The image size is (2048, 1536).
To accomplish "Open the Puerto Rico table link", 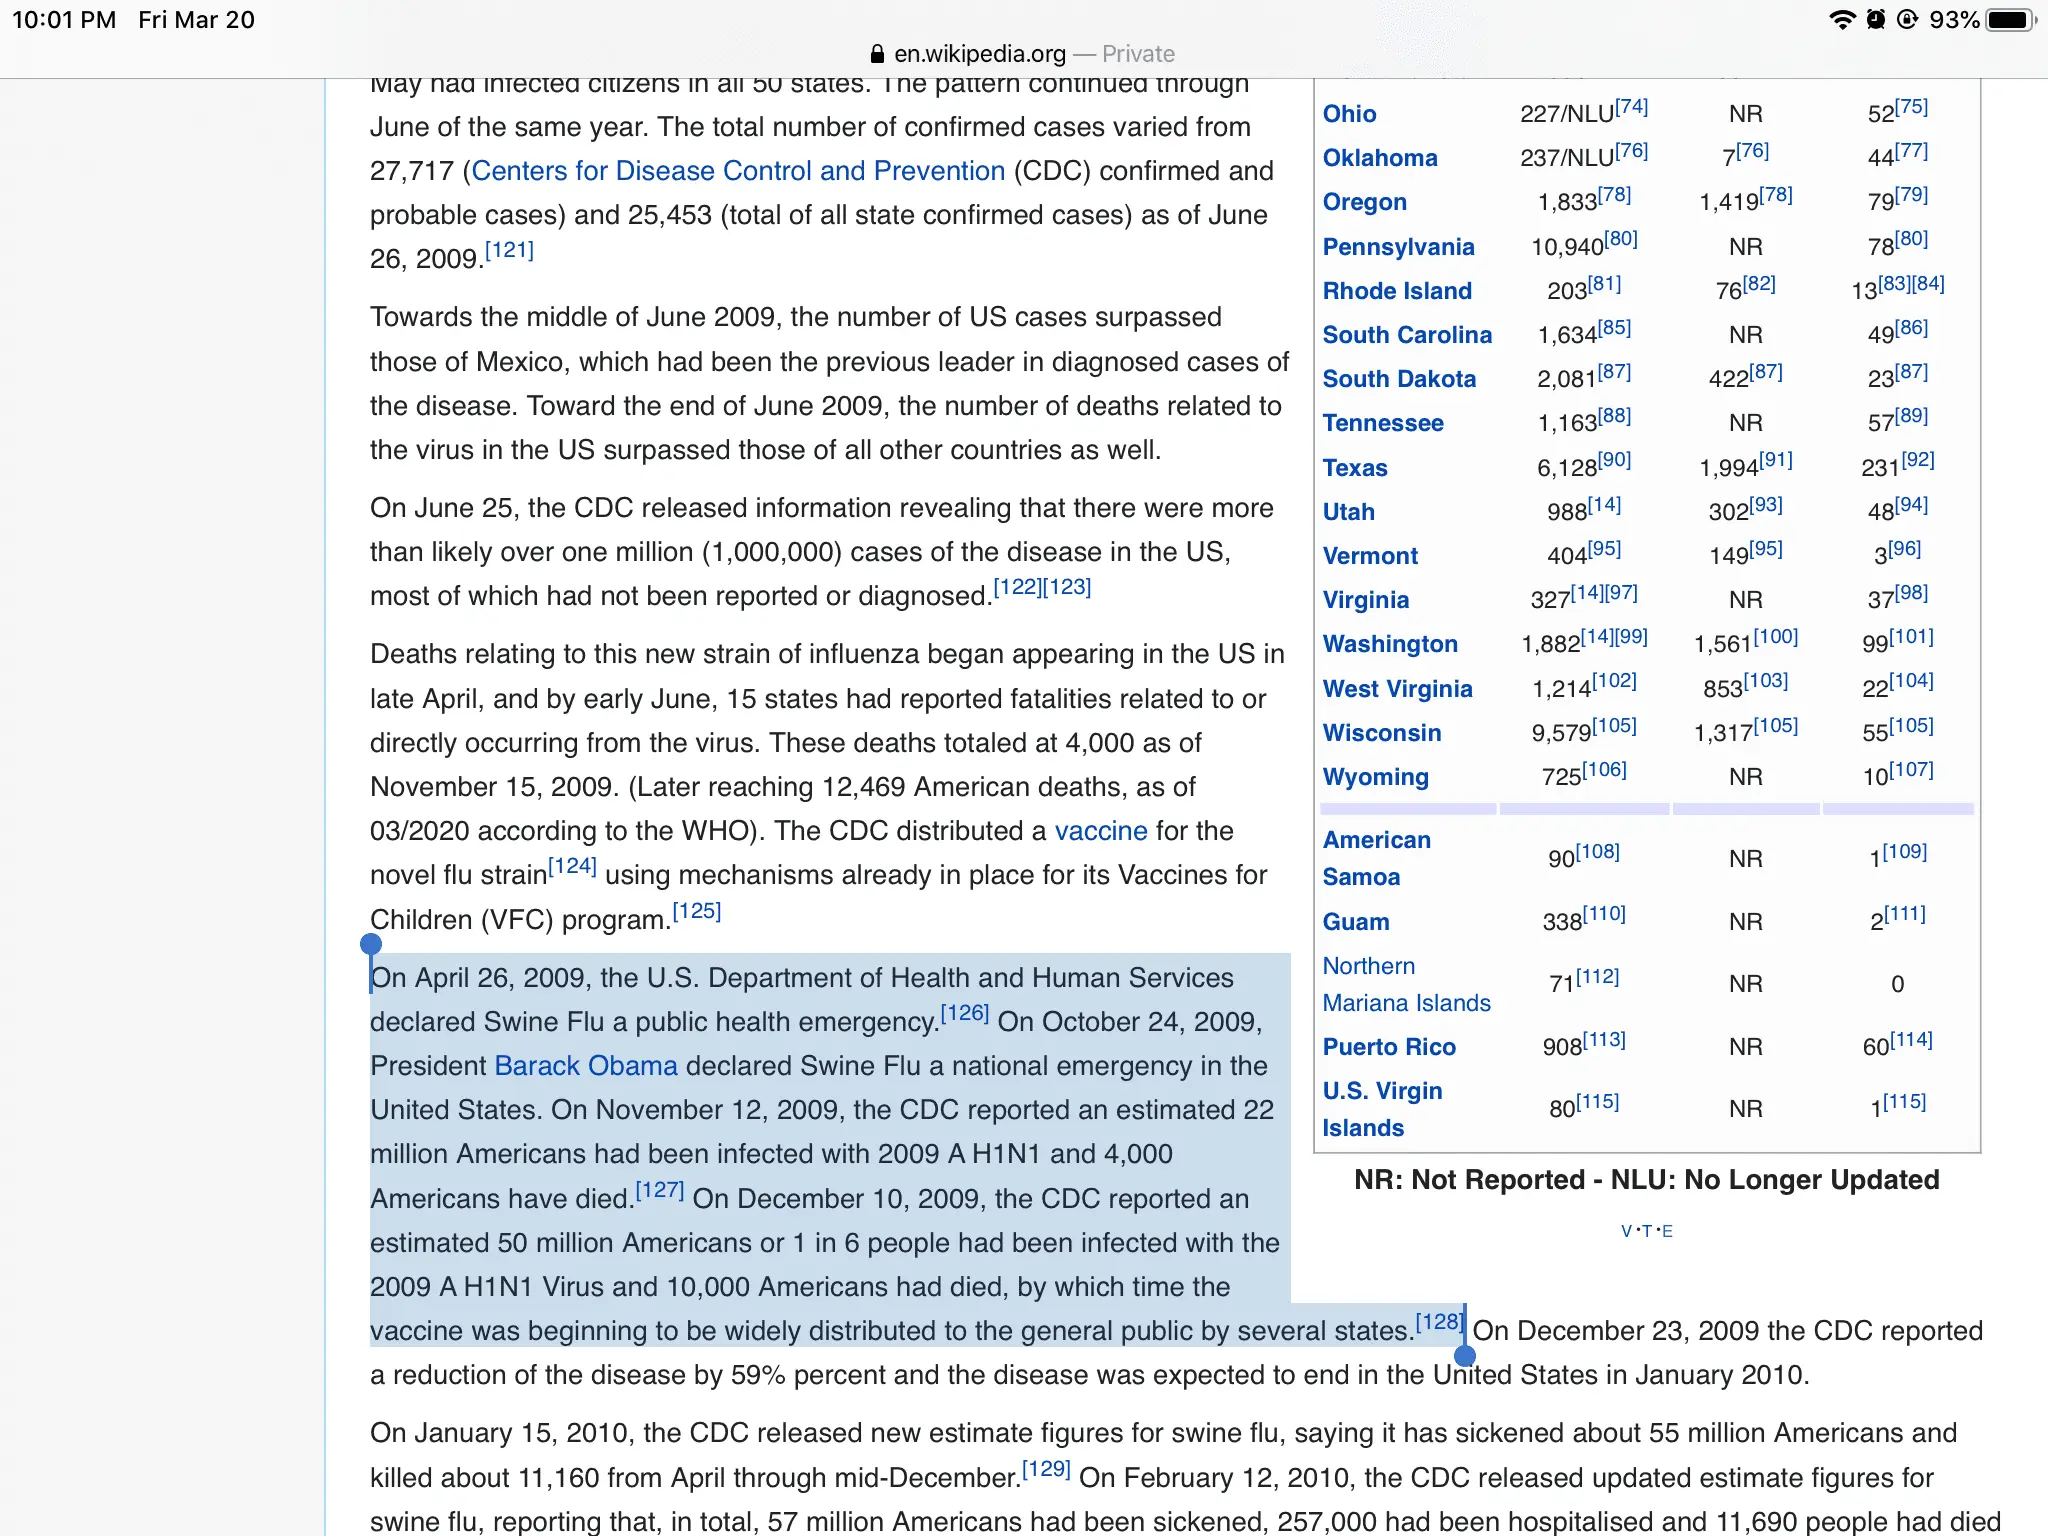I will tap(1388, 1047).
